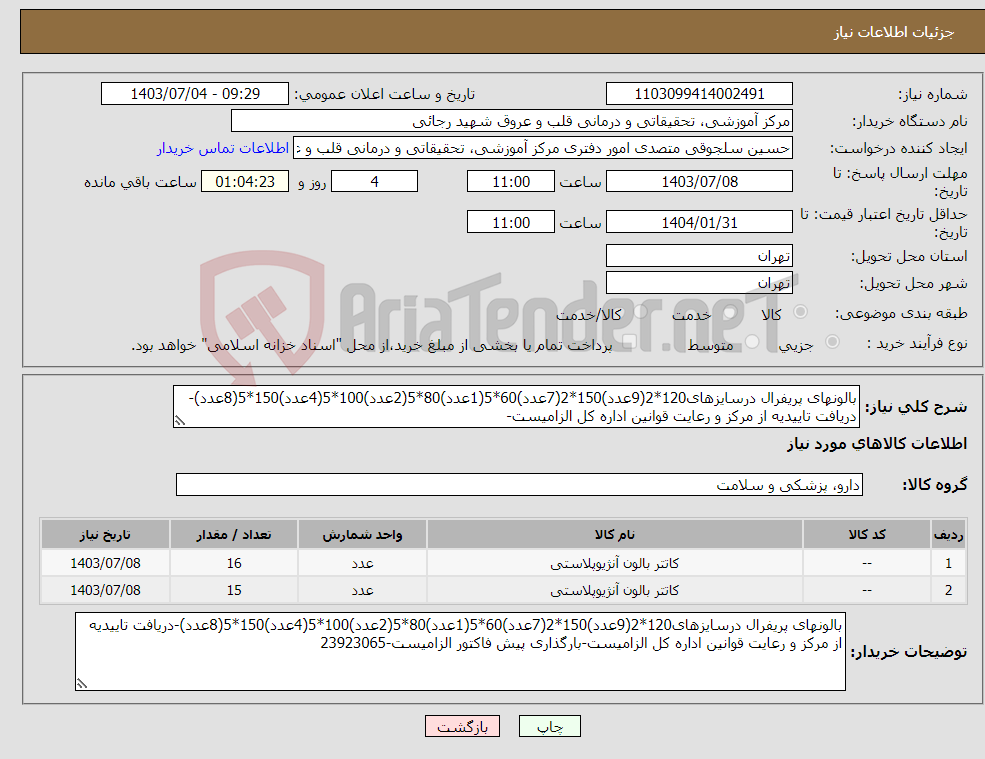
Task: Click the چاپ print button
Action: coord(550,727)
